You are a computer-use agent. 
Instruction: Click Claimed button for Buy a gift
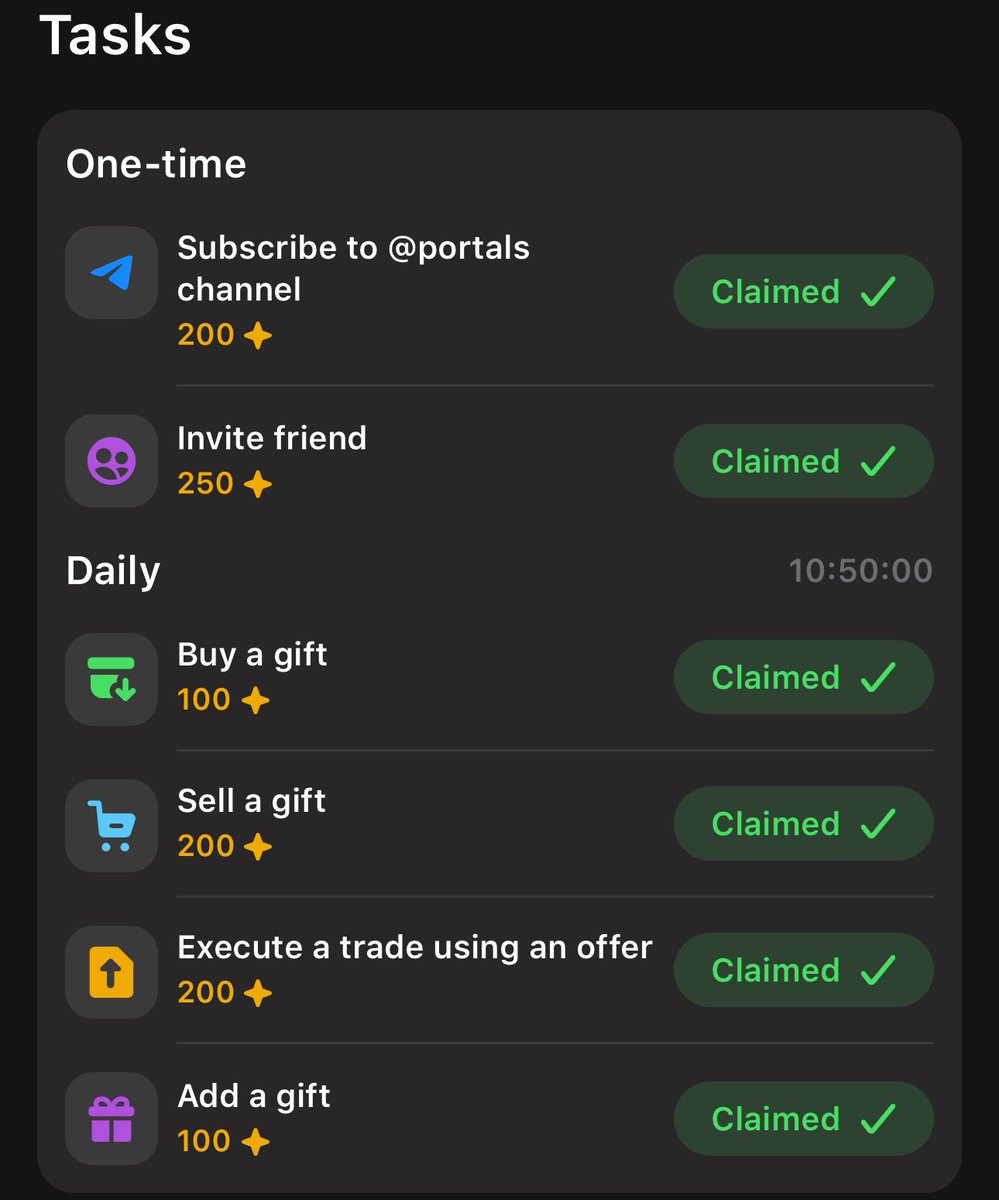[x=804, y=677]
